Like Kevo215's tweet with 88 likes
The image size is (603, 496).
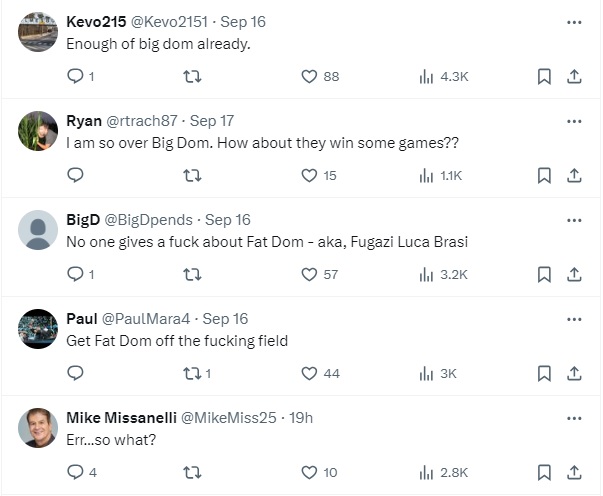pyautogui.click(x=309, y=77)
